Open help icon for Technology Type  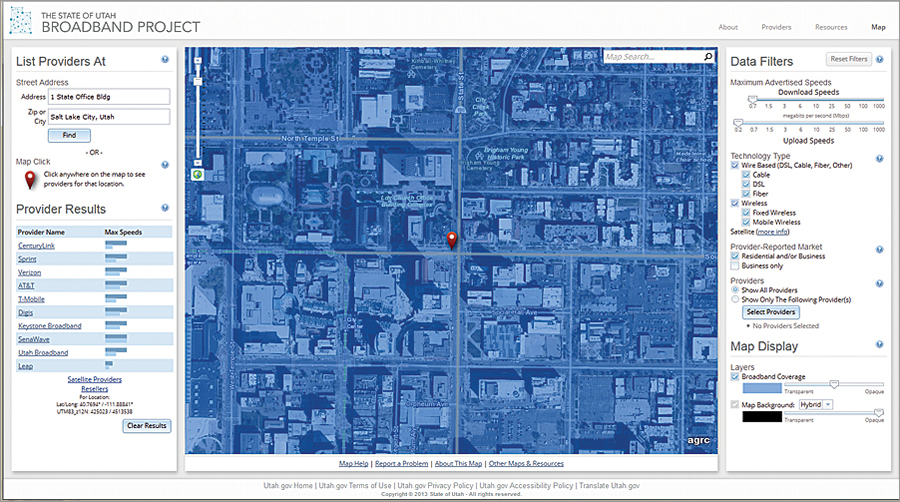click(x=879, y=158)
